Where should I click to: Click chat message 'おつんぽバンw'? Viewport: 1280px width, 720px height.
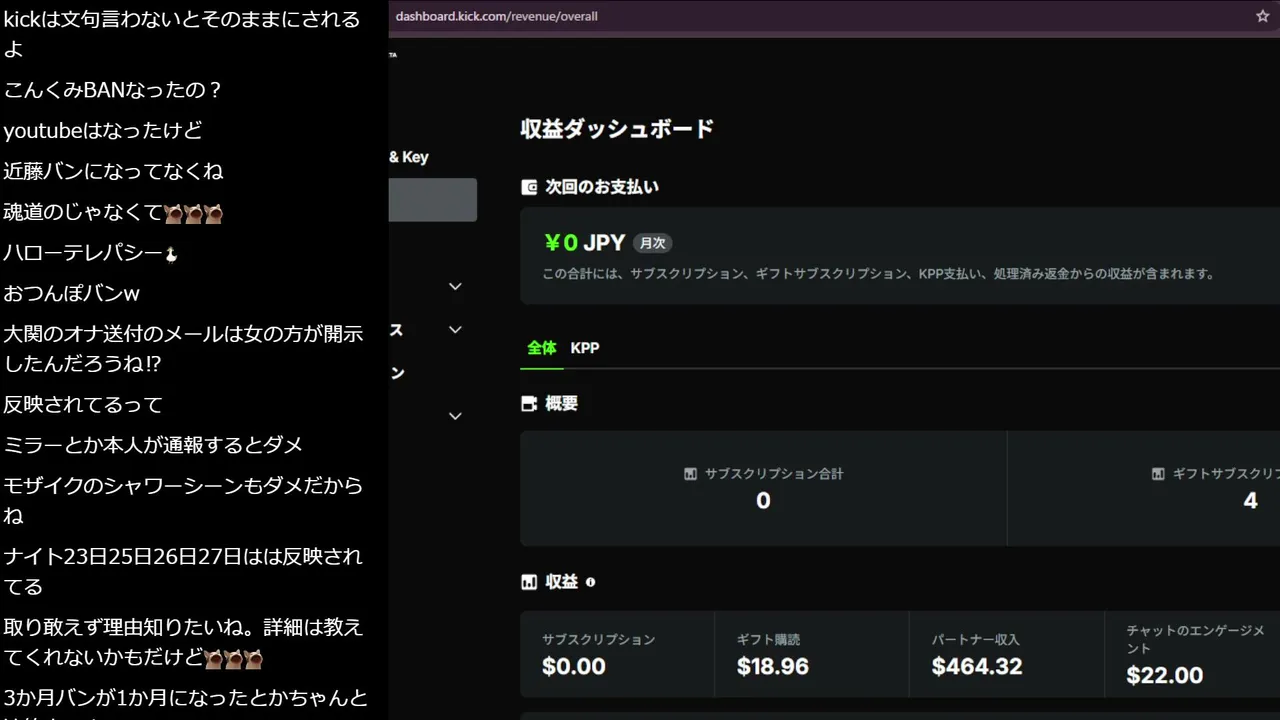click(71, 294)
